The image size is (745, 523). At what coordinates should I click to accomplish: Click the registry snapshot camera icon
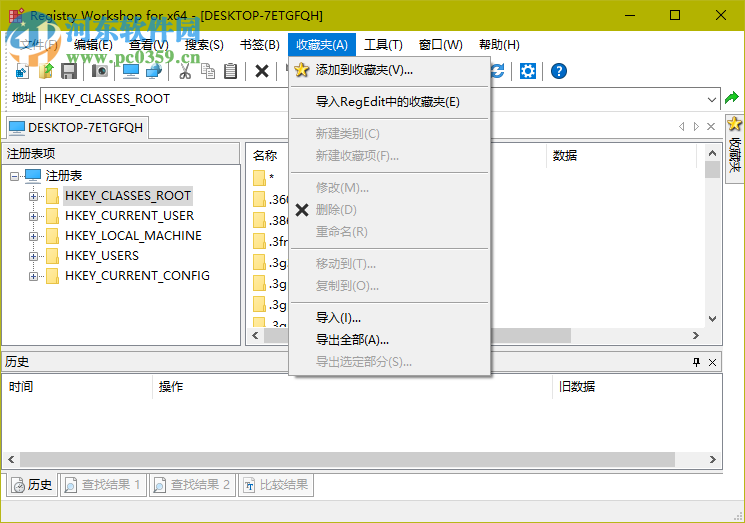pos(100,71)
